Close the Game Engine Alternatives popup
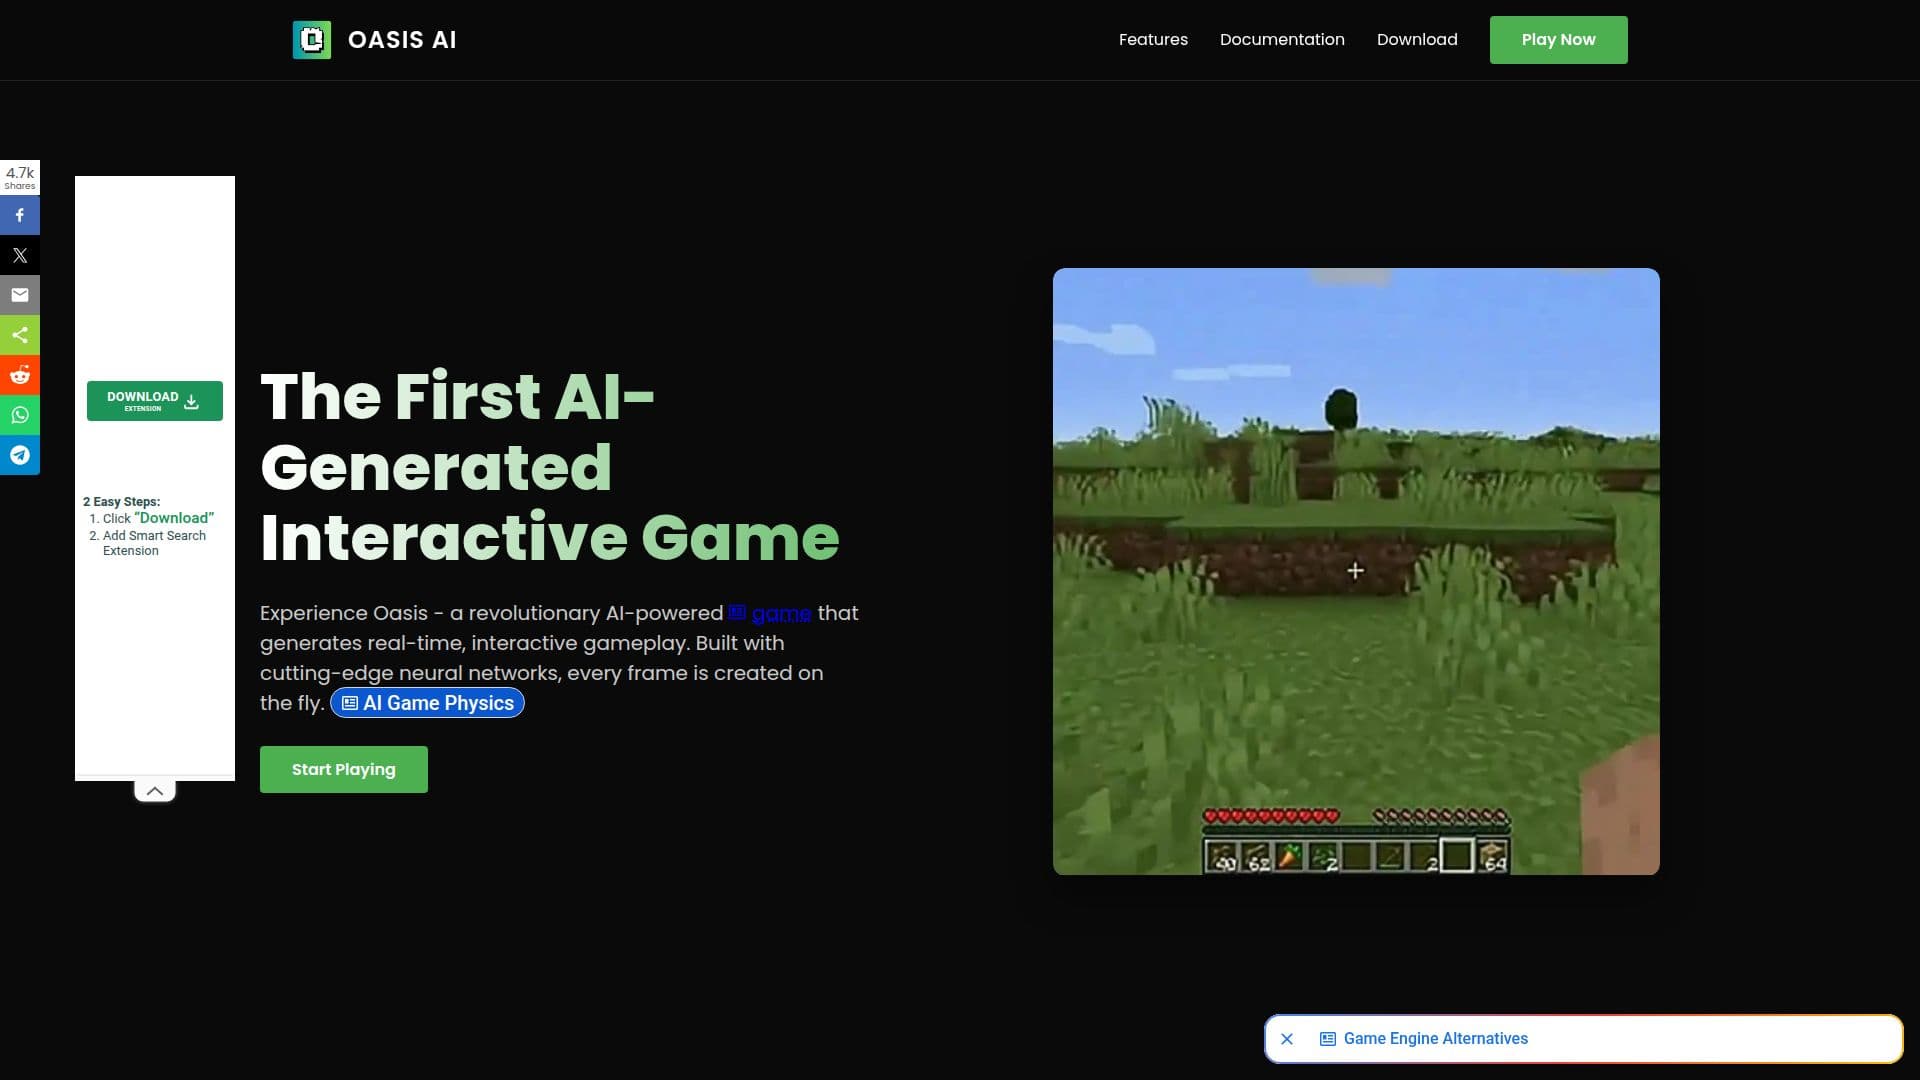The height and width of the screenshot is (1080, 1920). pyautogui.click(x=1287, y=1039)
